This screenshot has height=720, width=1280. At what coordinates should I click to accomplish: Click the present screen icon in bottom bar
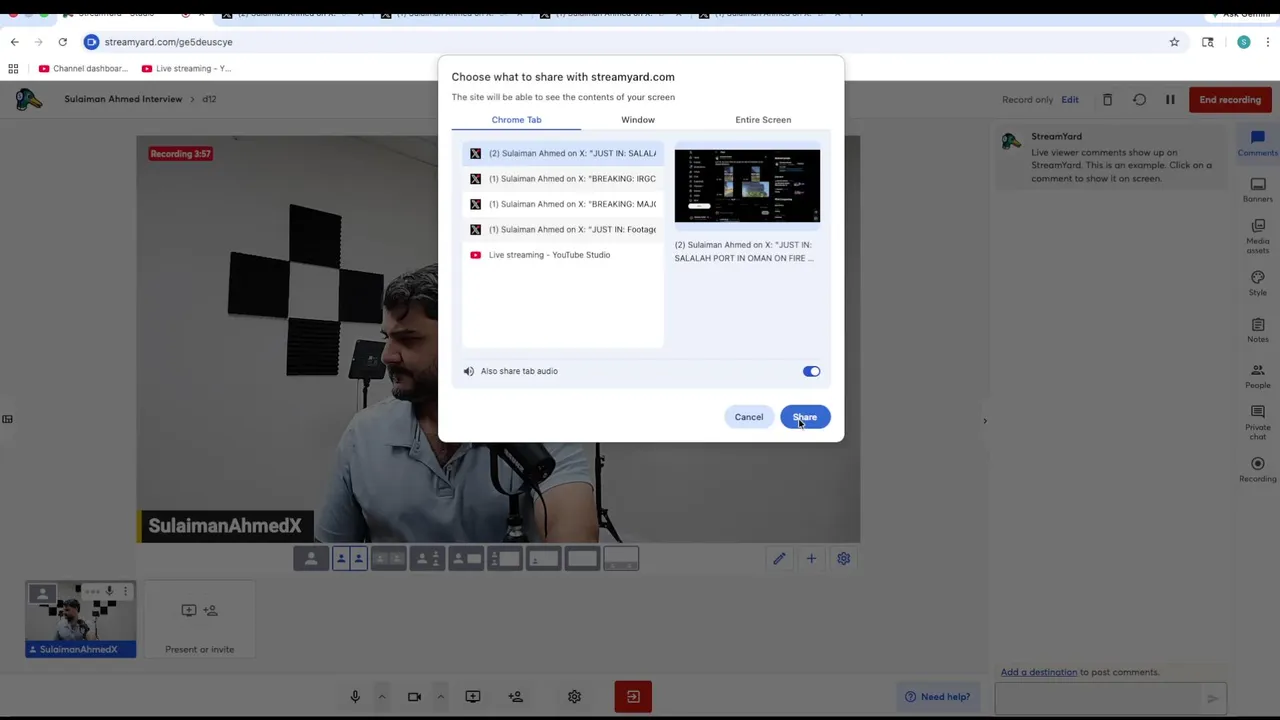tap(473, 697)
